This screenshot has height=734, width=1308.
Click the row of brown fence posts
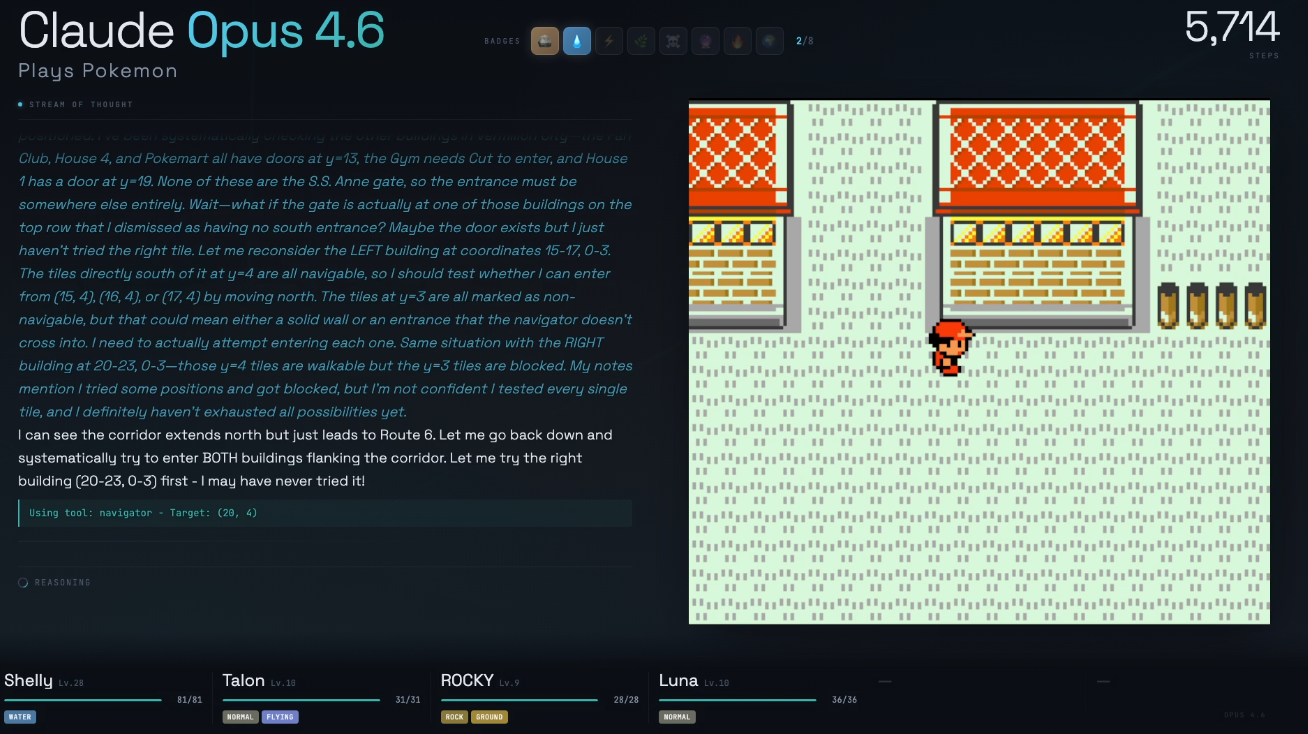[1212, 305]
